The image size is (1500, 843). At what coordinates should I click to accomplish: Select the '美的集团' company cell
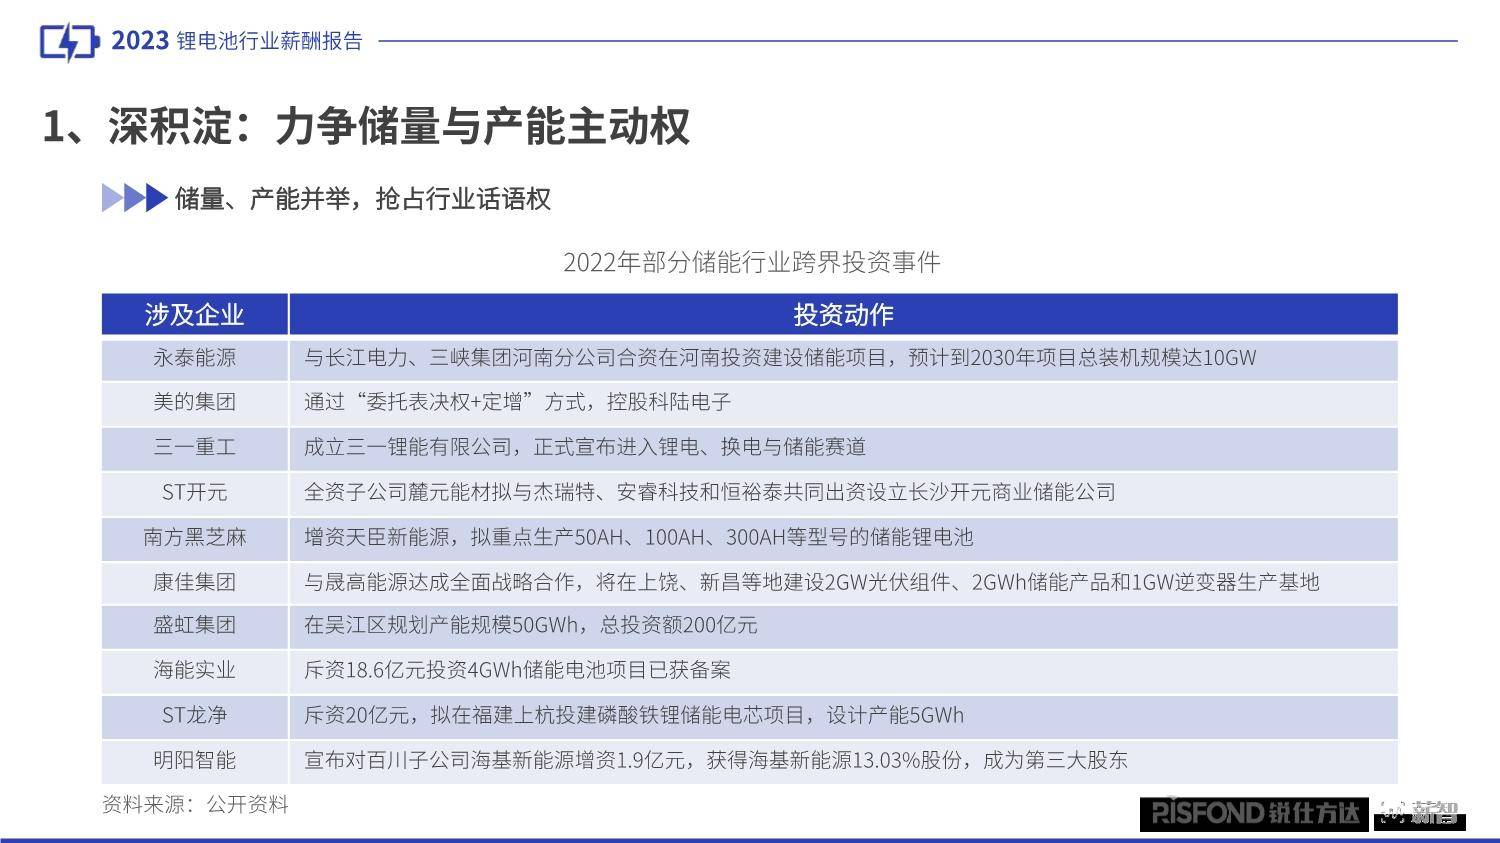(195, 402)
